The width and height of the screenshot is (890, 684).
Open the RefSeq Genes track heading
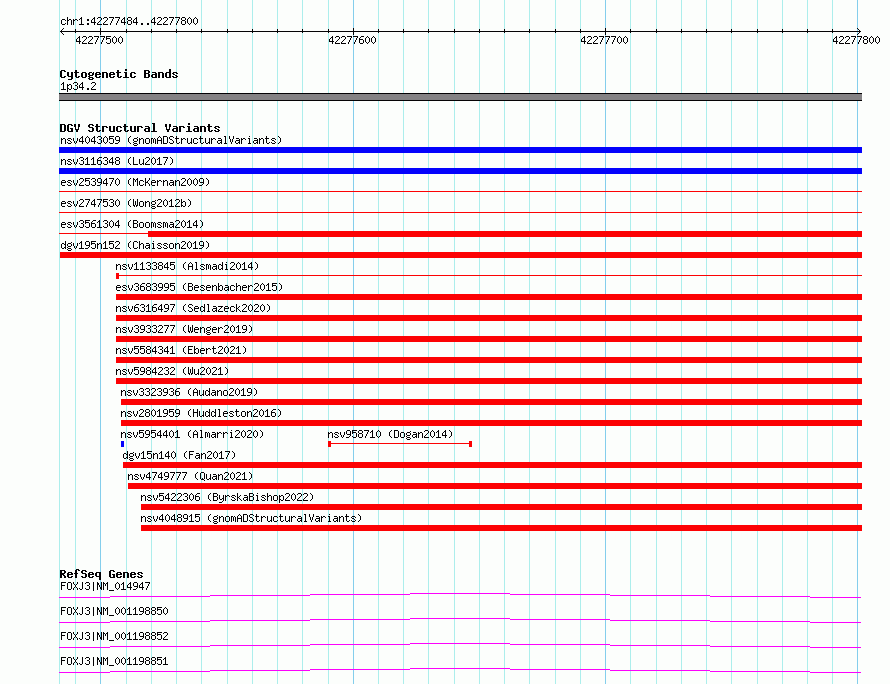point(101,574)
